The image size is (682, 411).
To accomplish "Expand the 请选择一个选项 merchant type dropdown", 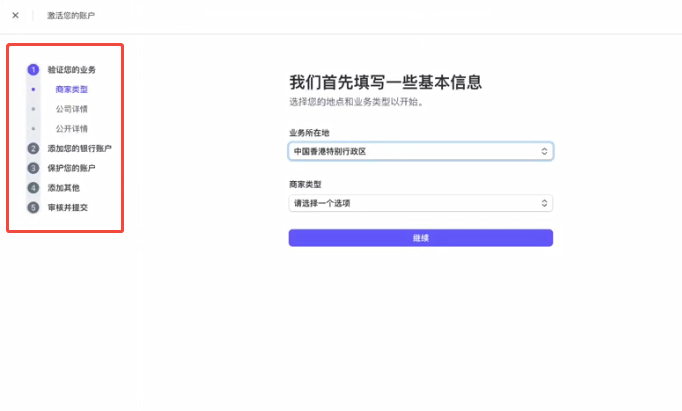I will (420, 203).
